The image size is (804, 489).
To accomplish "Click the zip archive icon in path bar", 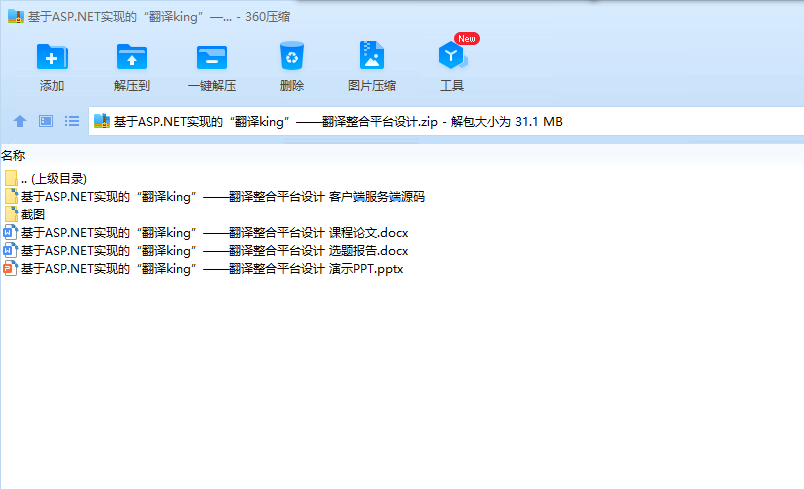I will click(x=102, y=121).
